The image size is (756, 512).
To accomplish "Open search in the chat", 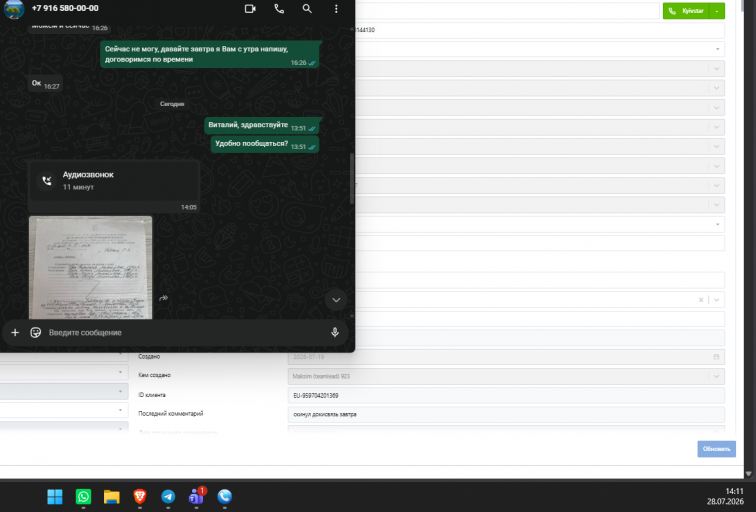I will coord(307,9).
